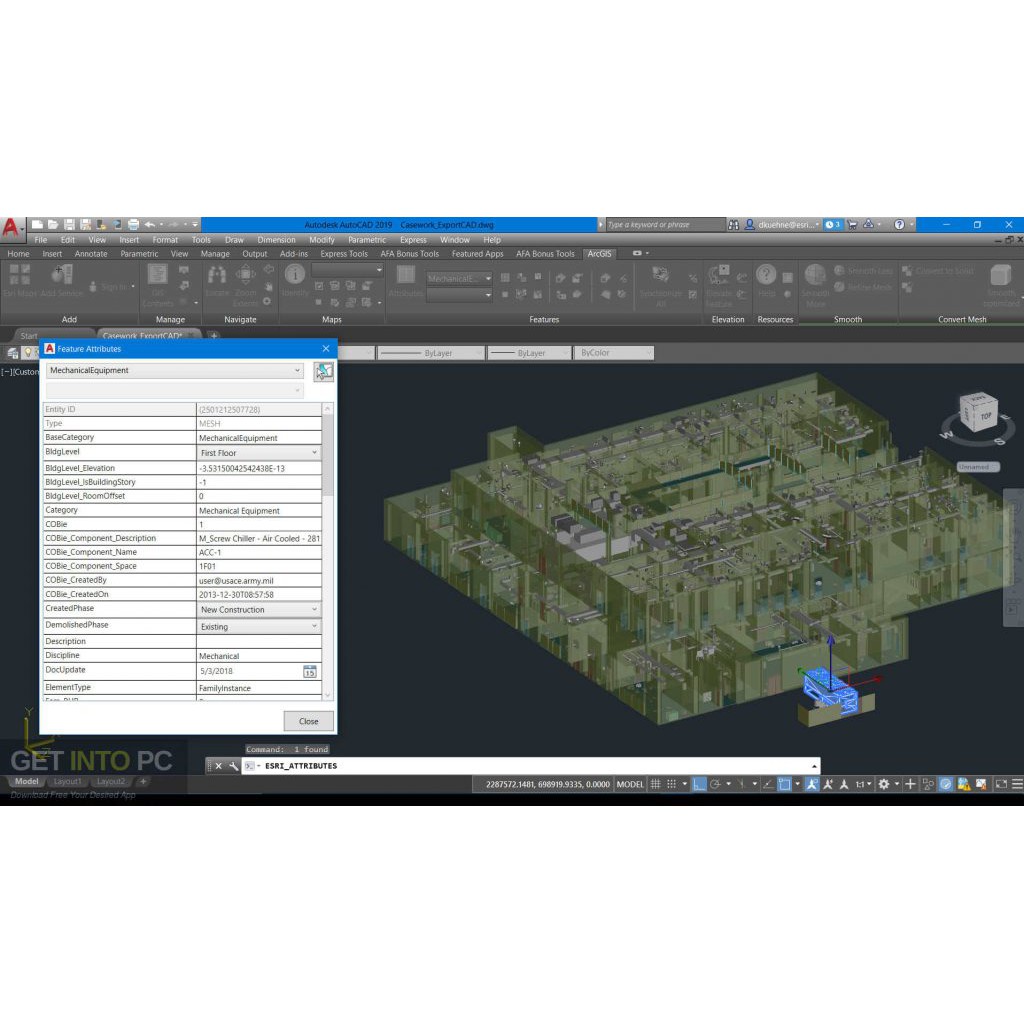Screen dimensions: 1024x1024
Task: Switch to the Layout1 tab
Action: pos(67,782)
